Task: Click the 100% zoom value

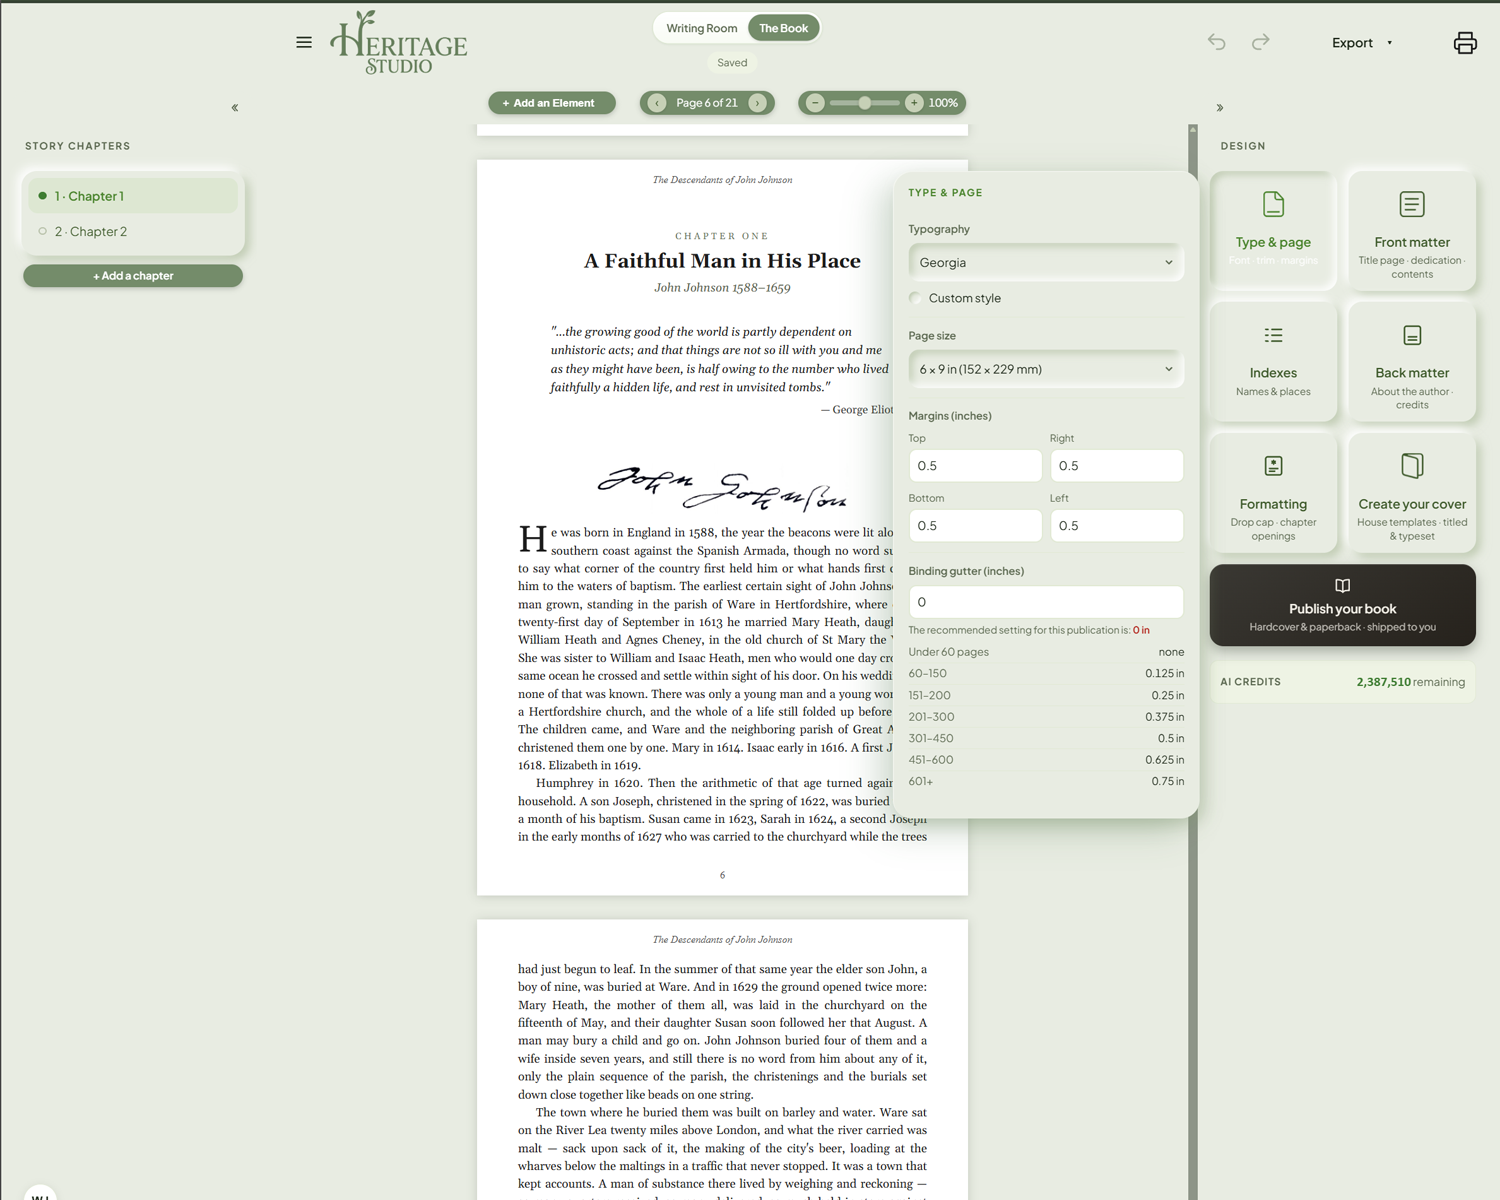Action: click(x=943, y=103)
